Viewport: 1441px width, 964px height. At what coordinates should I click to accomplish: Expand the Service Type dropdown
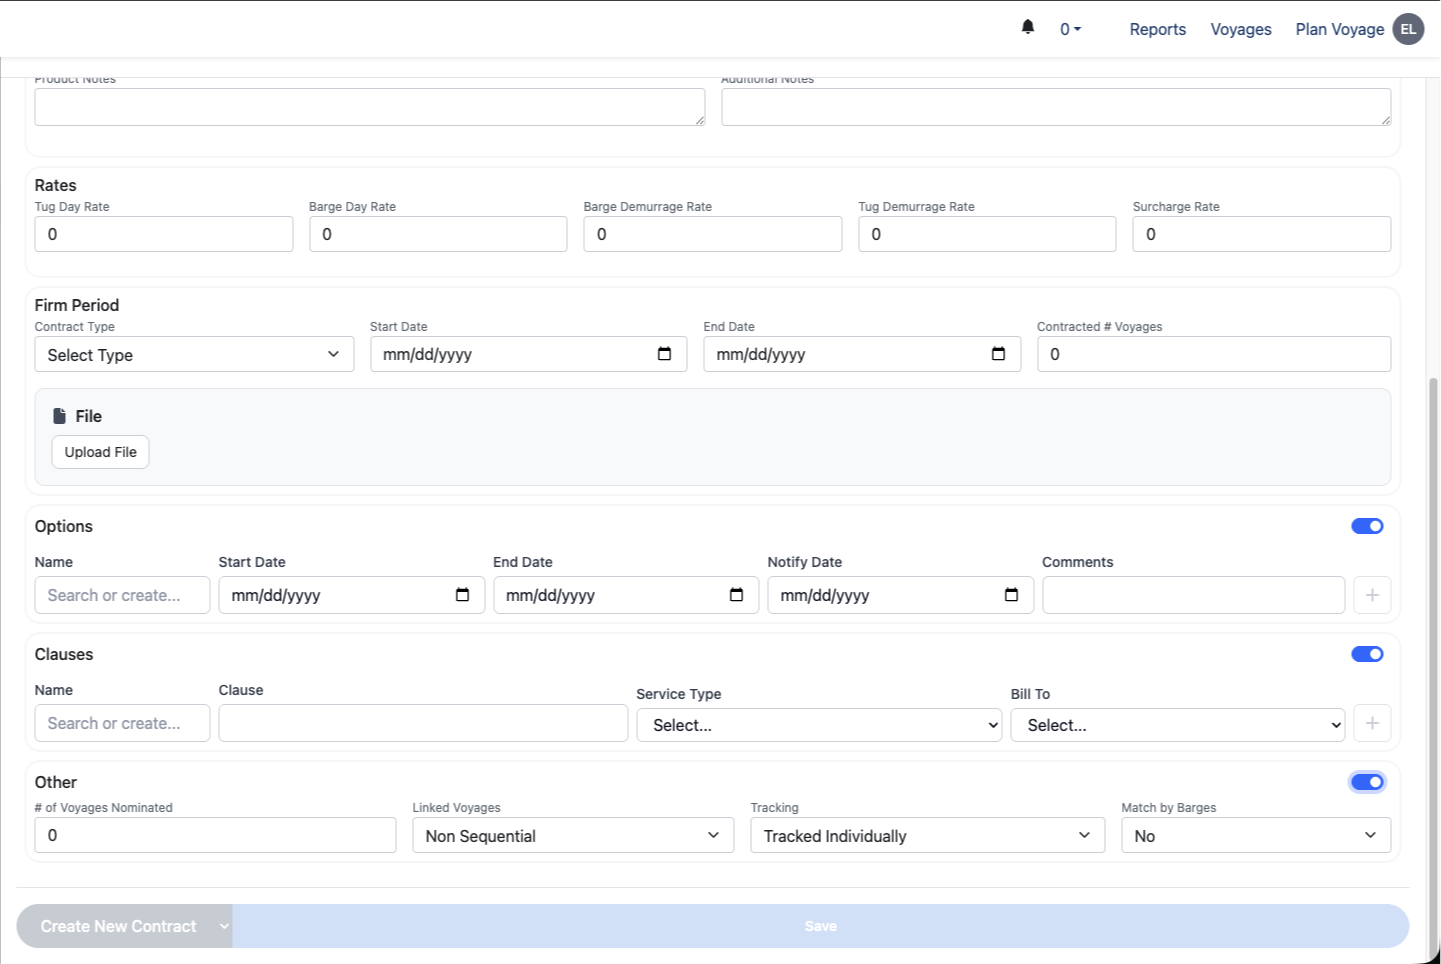pyautogui.click(x=819, y=725)
